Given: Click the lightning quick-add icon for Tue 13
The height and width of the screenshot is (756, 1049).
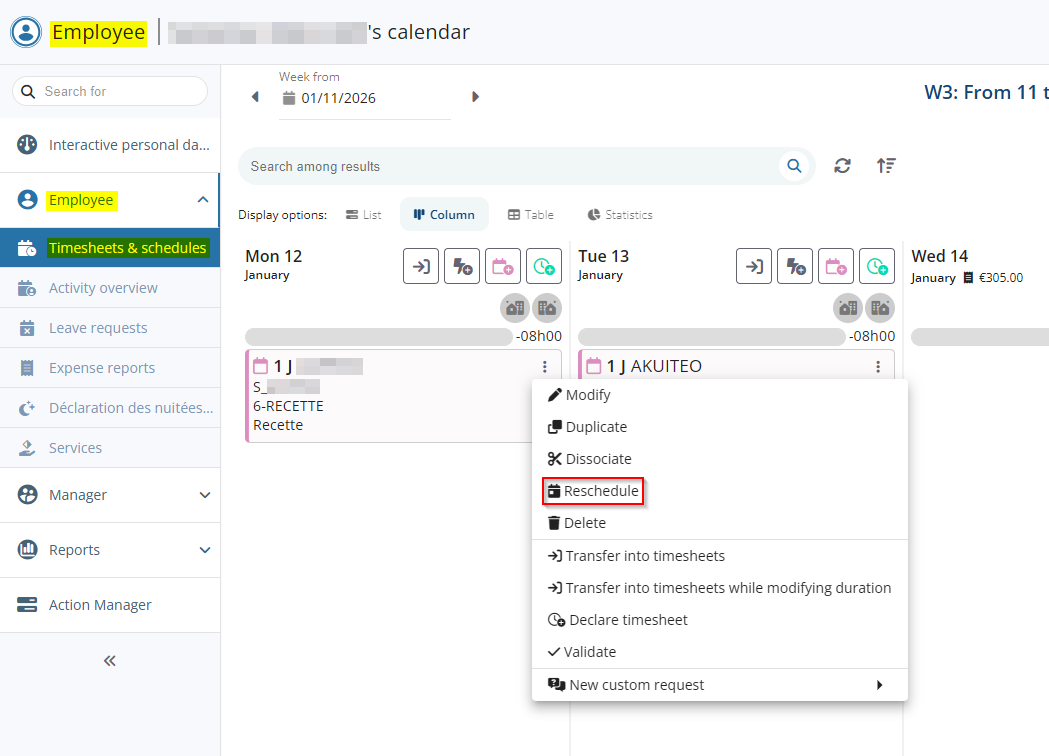Looking at the screenshot, I should [795, 266].
